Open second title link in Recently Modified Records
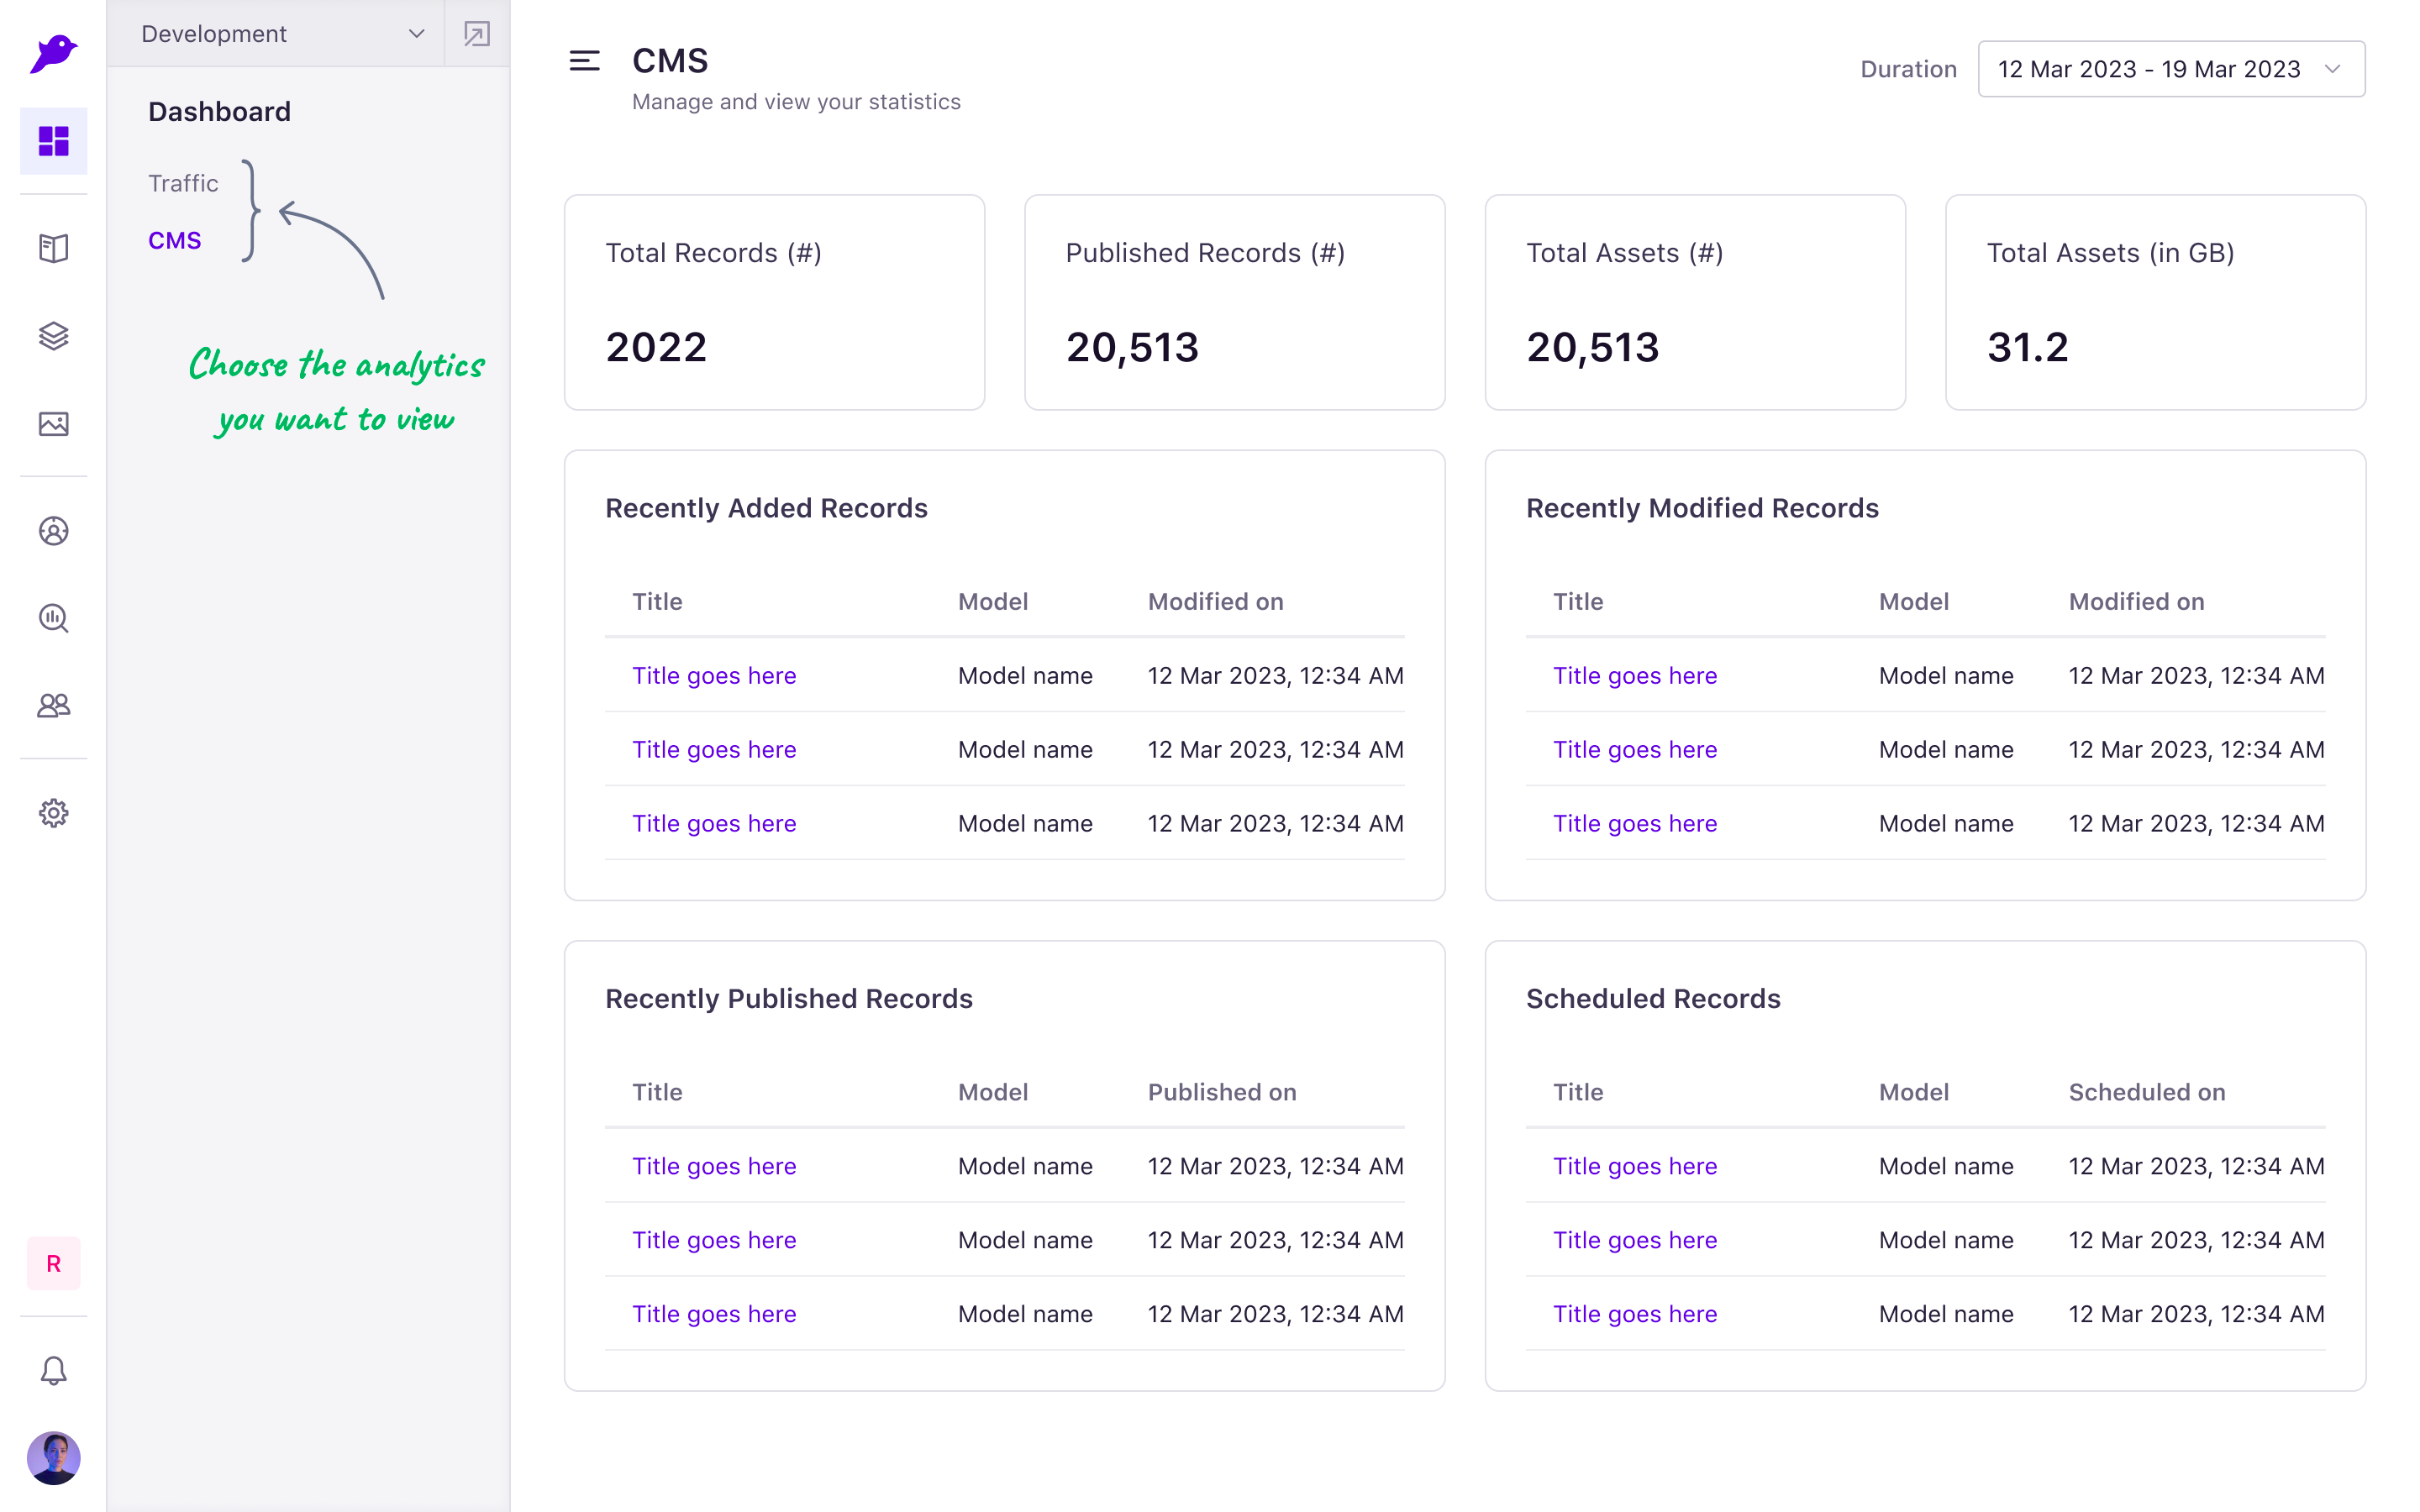 (1635, 749)
